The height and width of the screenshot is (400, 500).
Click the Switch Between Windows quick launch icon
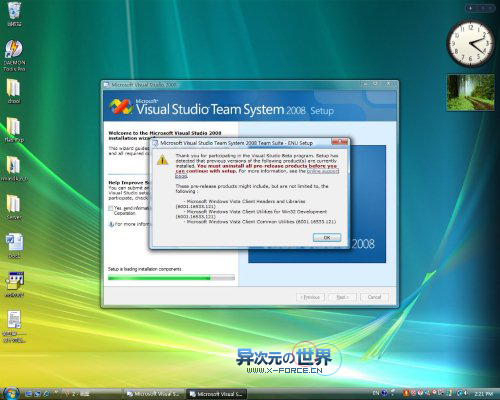tap(38, 394)
